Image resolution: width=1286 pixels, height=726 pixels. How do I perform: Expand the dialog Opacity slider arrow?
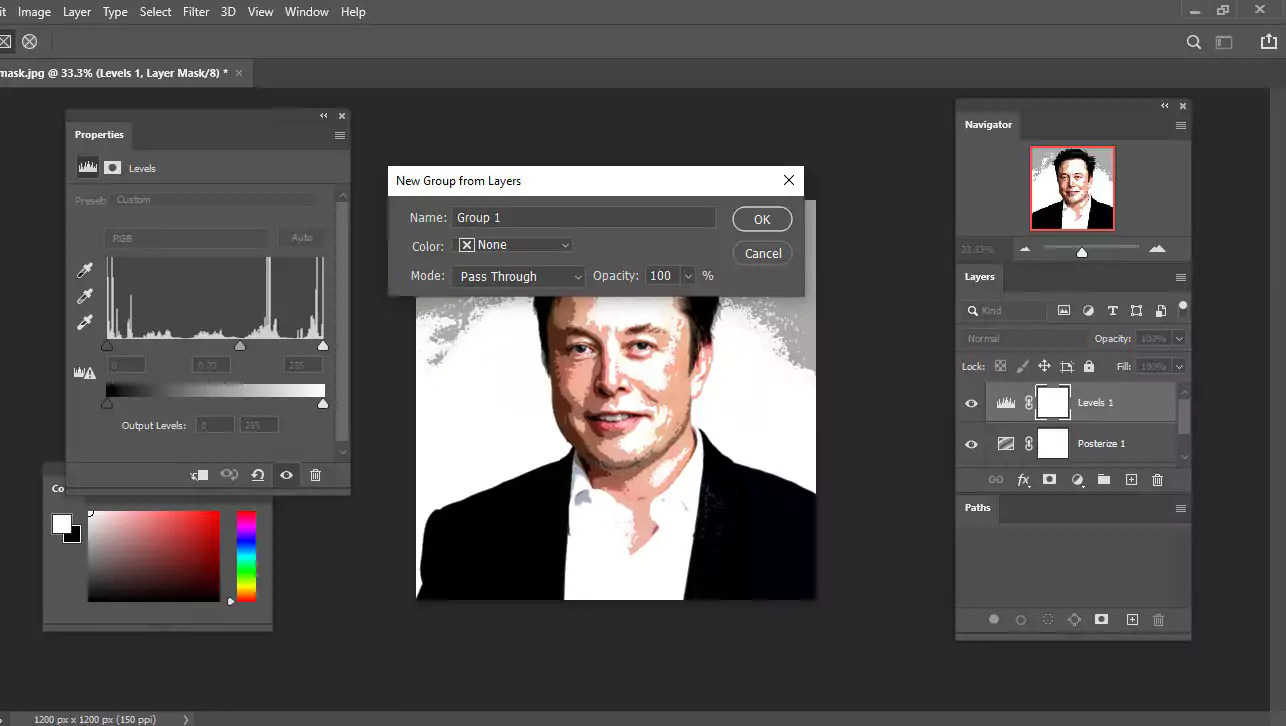[x=687, y=275]
